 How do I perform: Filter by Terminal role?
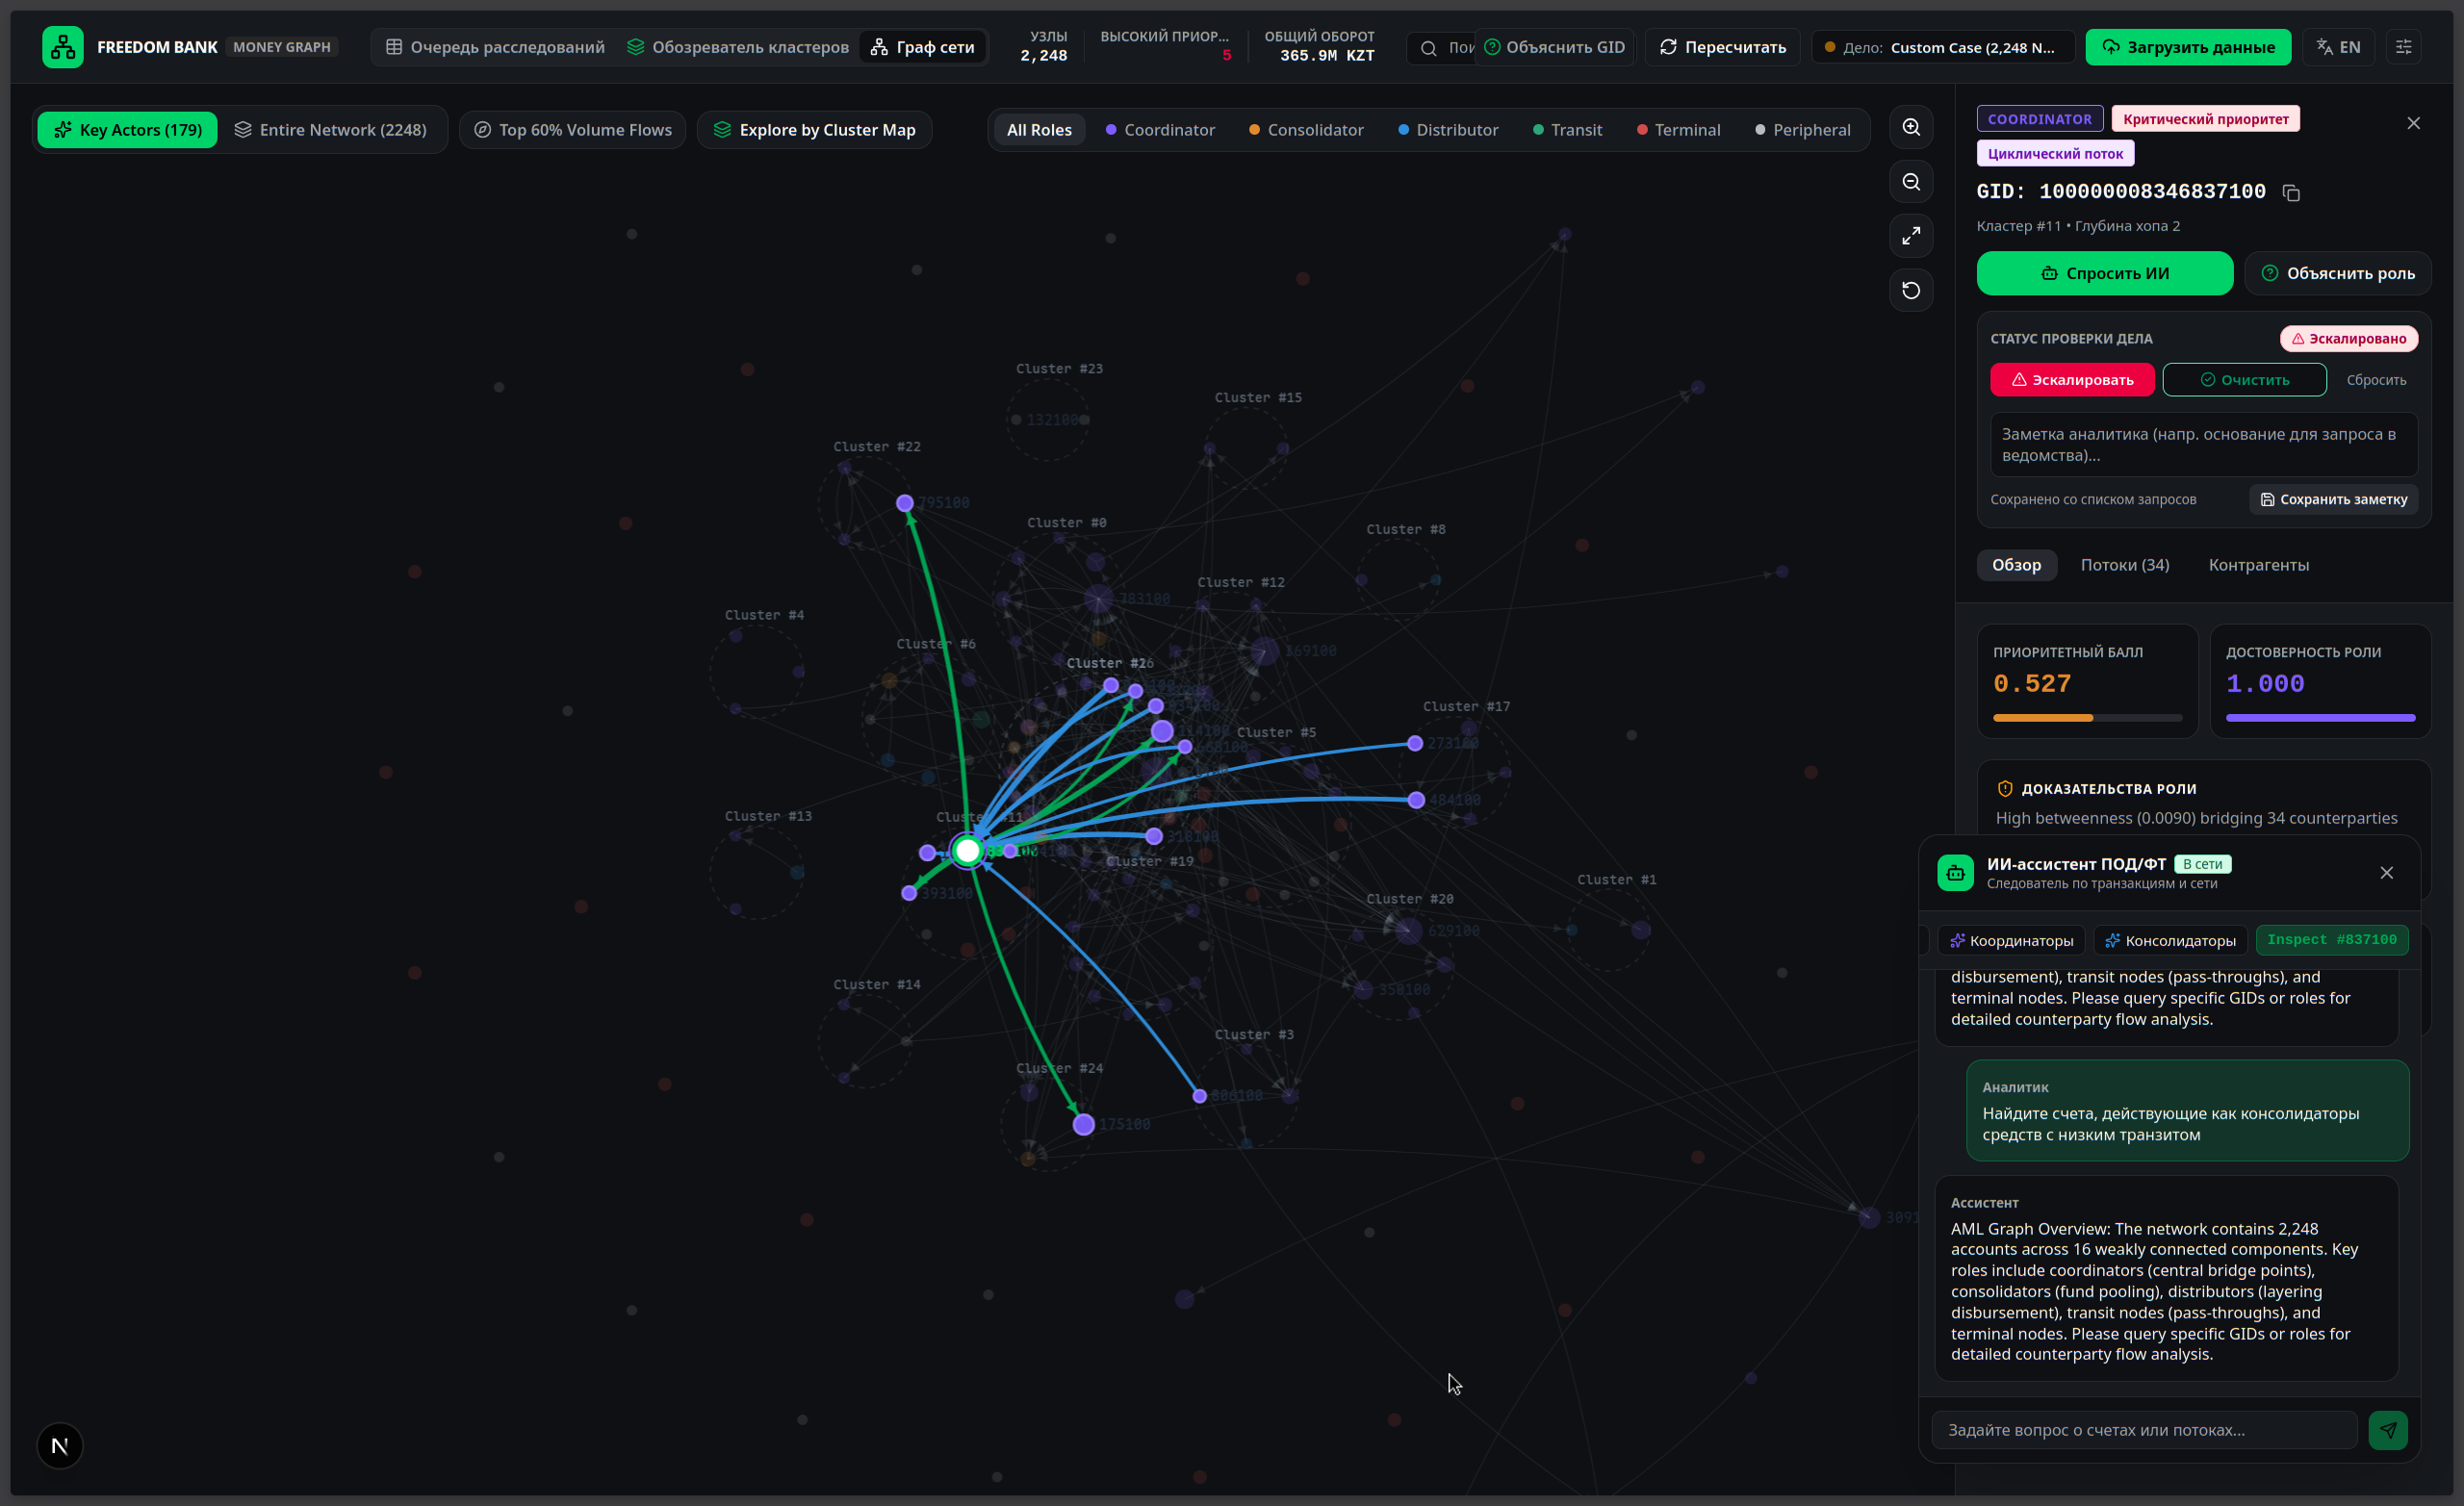click(x=1678, y=130)
